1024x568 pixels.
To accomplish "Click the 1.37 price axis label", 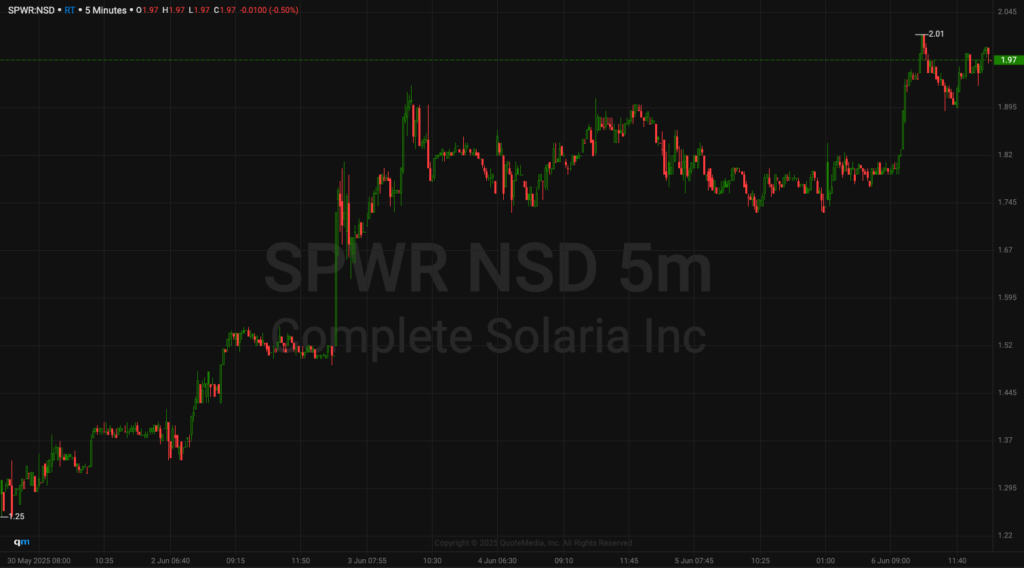I will click(1005, 441).
